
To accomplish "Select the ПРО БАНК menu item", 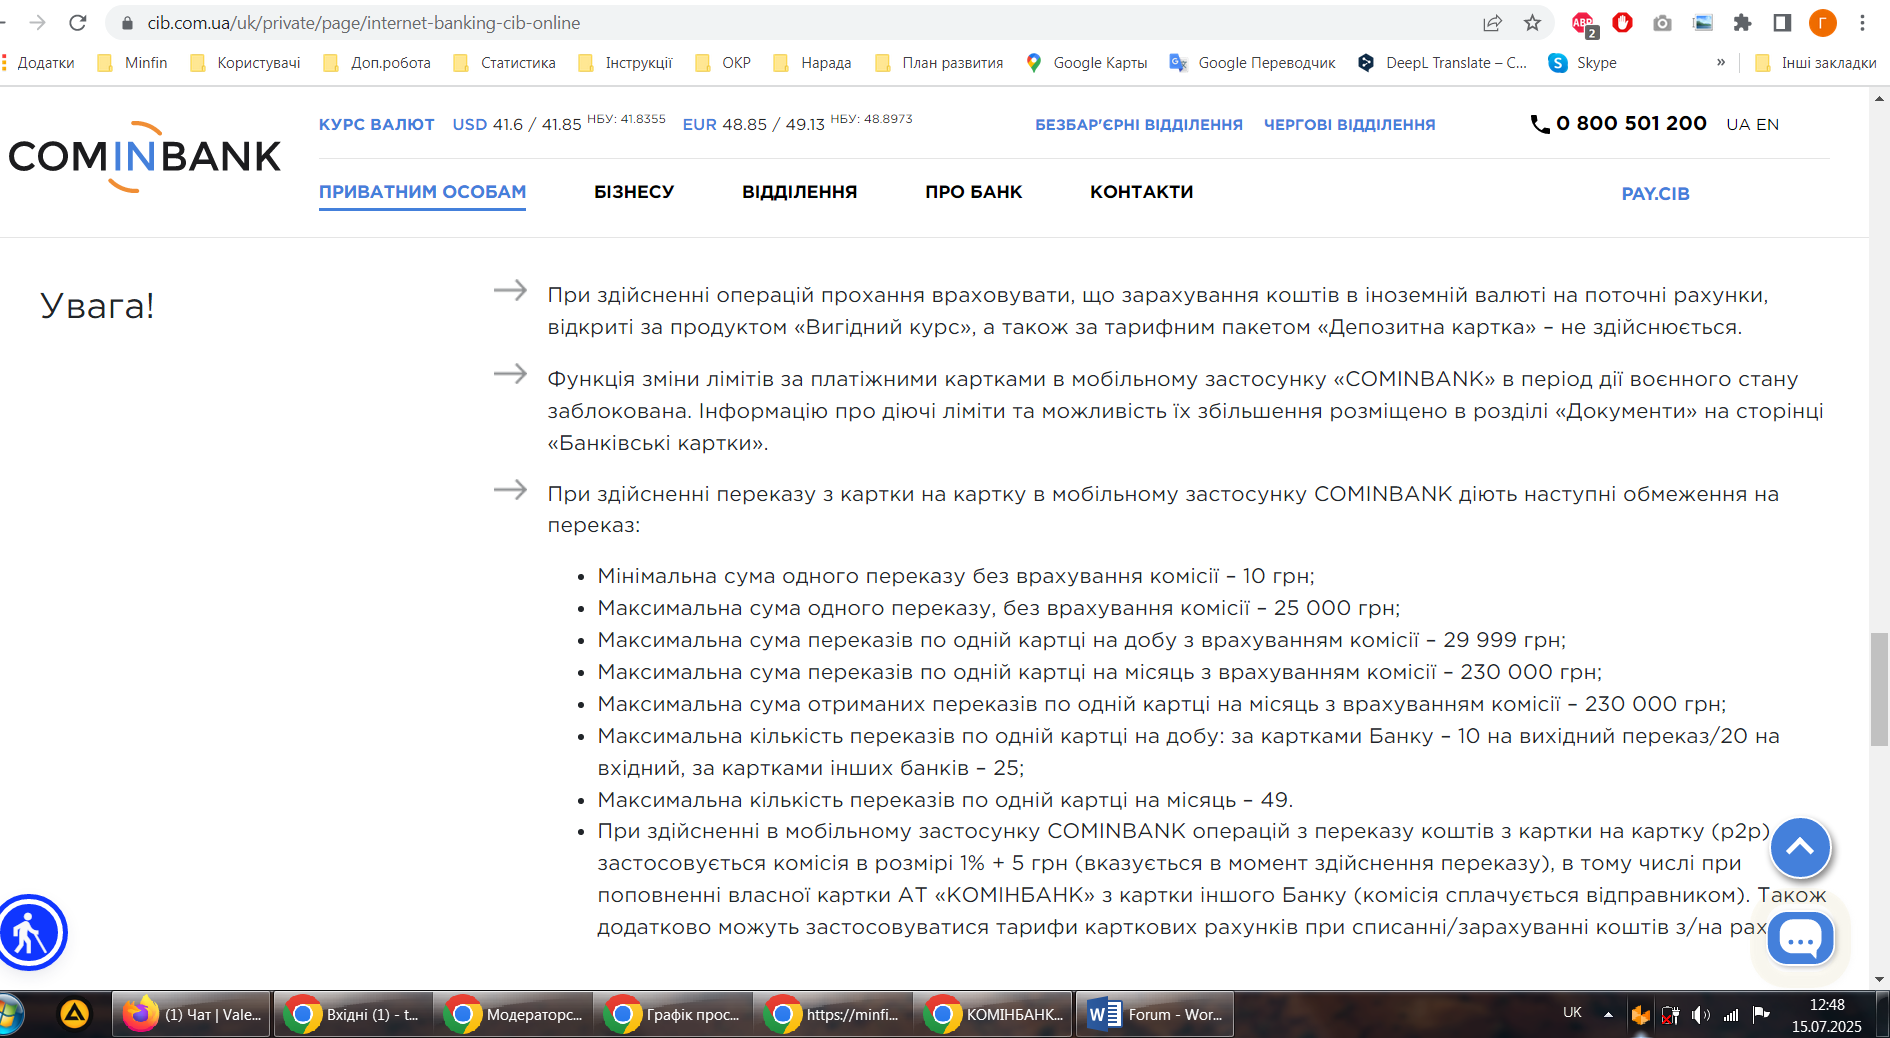I will 974,192.
